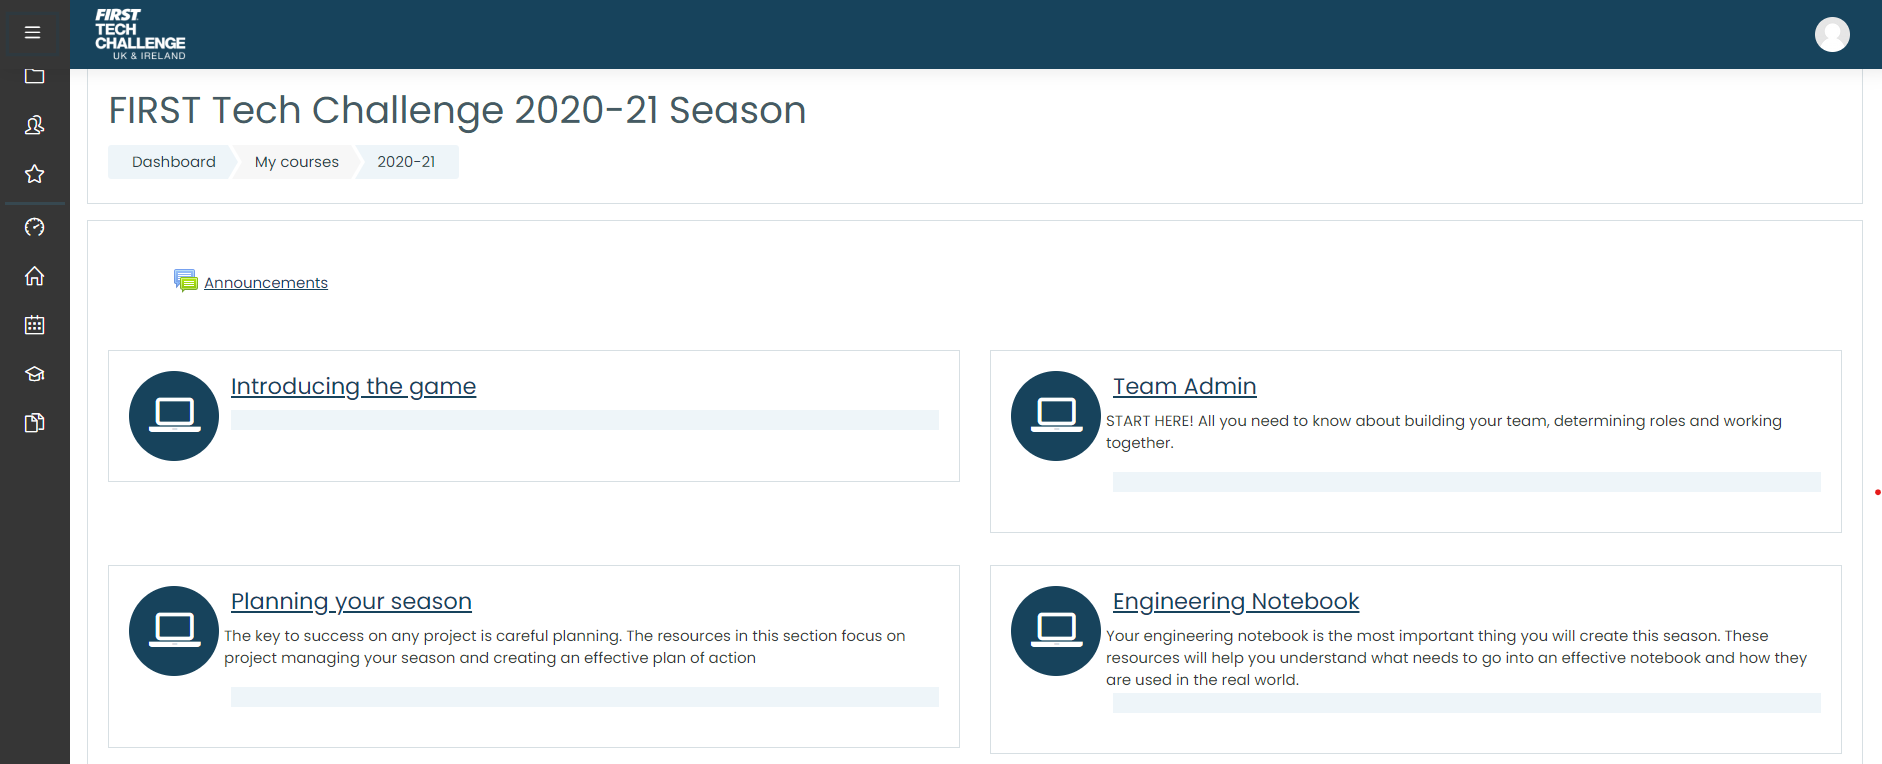This screenshot has height=764, width=1882.
Task: Open the Planning your season link
Action: [351, 602]
